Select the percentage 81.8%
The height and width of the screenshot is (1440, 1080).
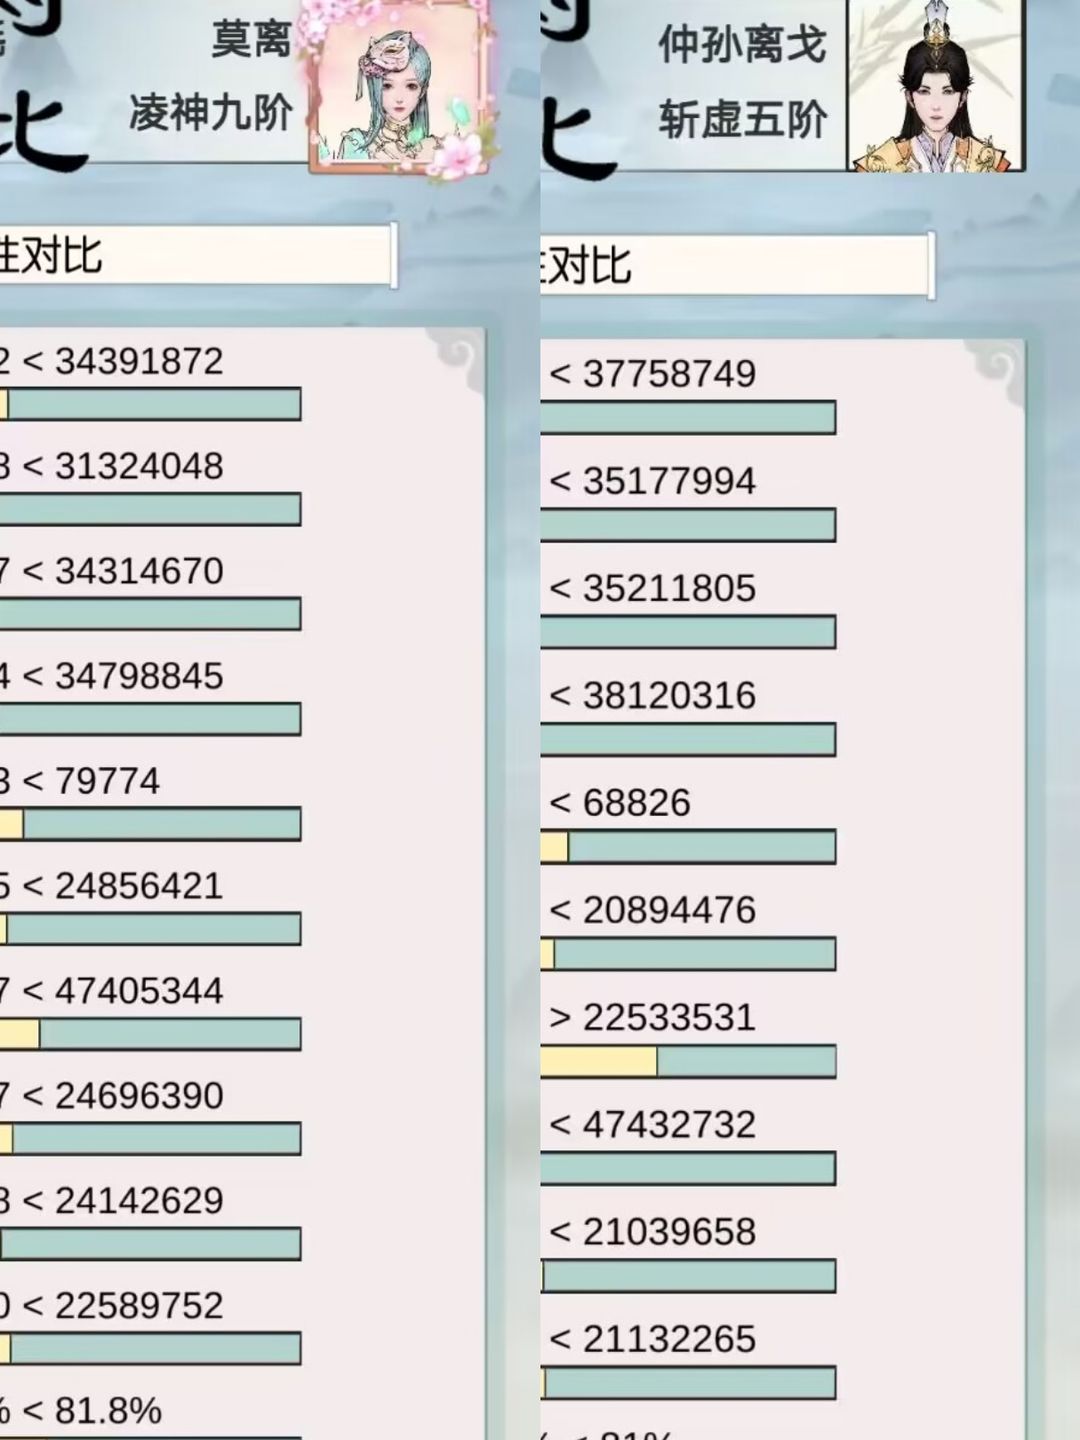pos(108,1411)
